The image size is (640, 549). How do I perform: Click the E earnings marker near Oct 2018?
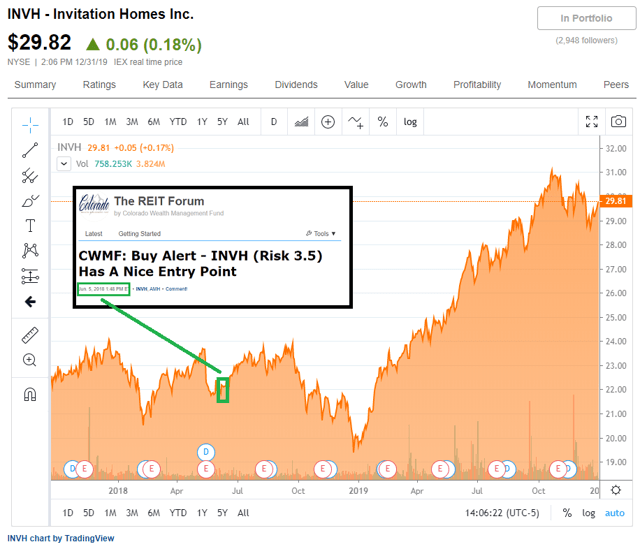point(322,469)
